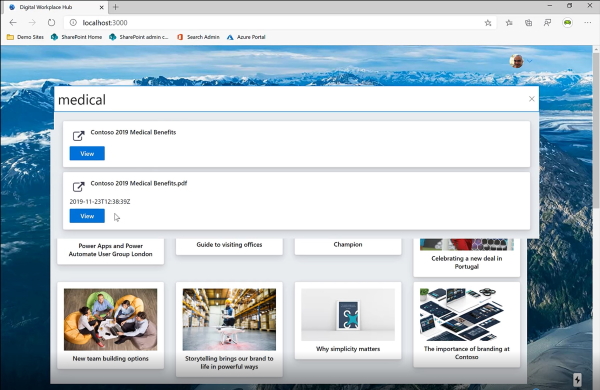This screenshot has height=390, width=600.
Task: Select the Contoso 2019 Medical Benefits.pdf title
Action: [139, 183]
